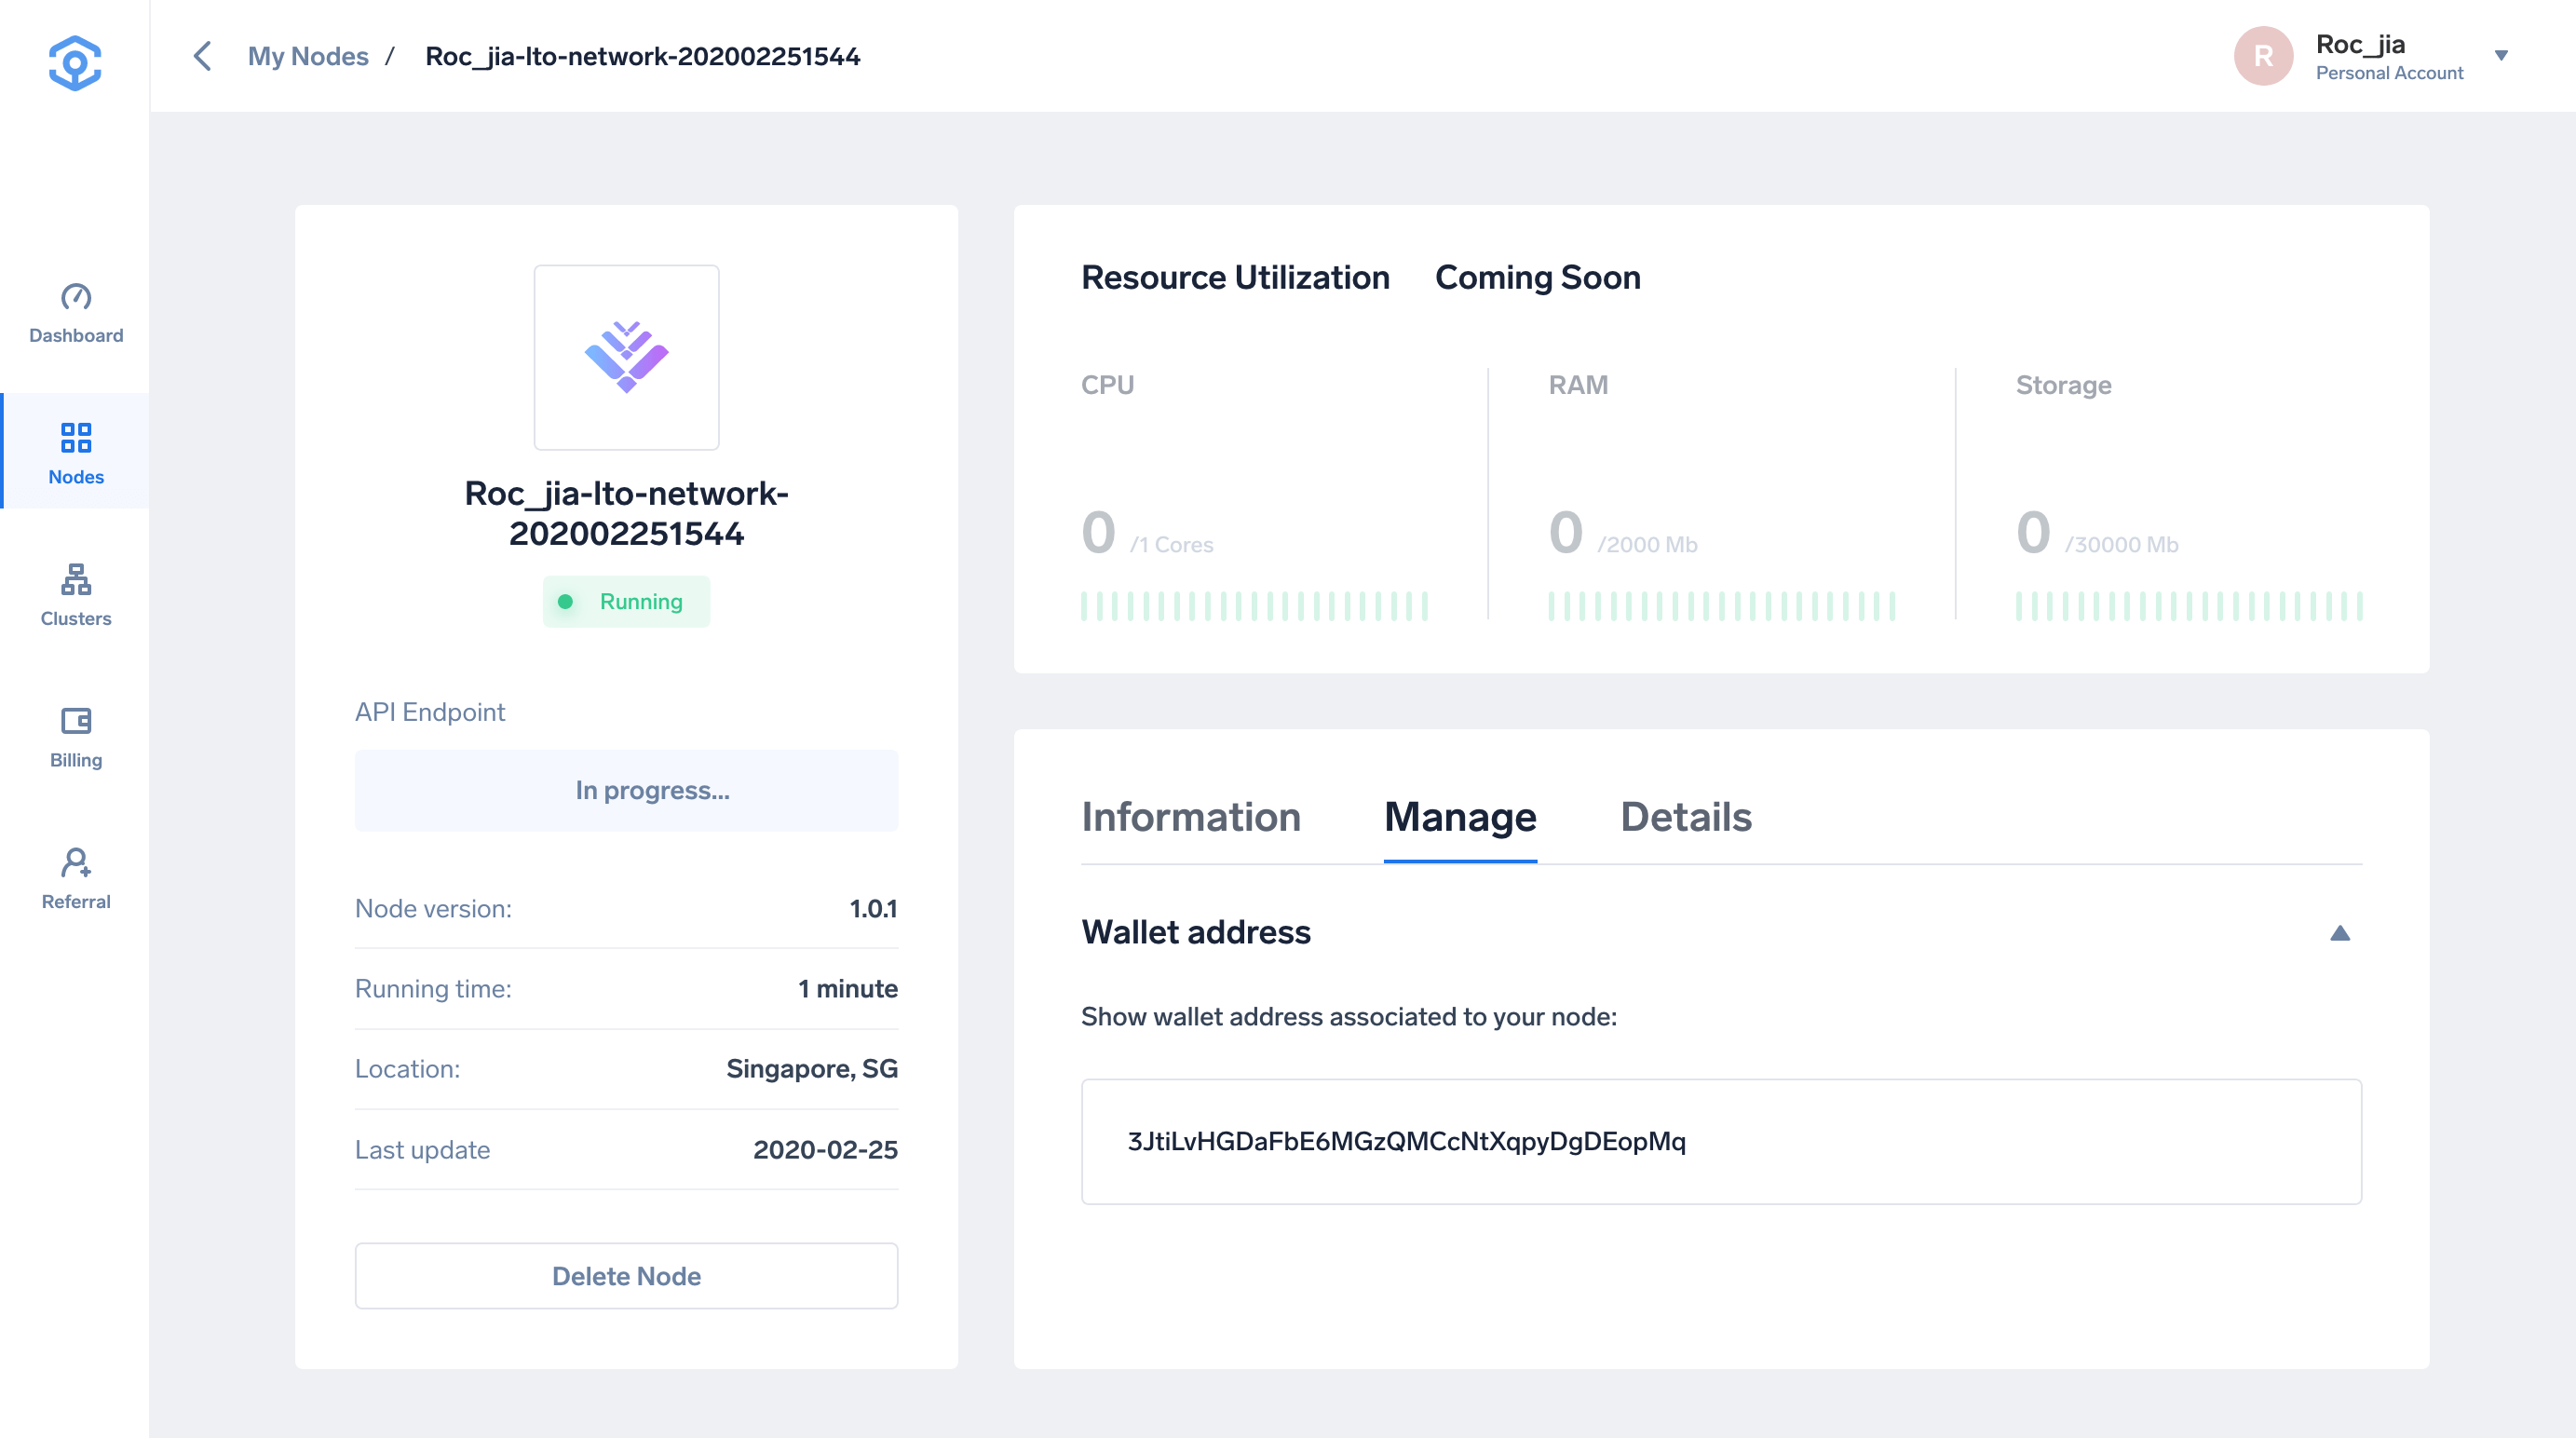This screenshot has width=2576, height=1438.
Task: Open the Clusters hierarchy icon
Action: tap(76, 579)
